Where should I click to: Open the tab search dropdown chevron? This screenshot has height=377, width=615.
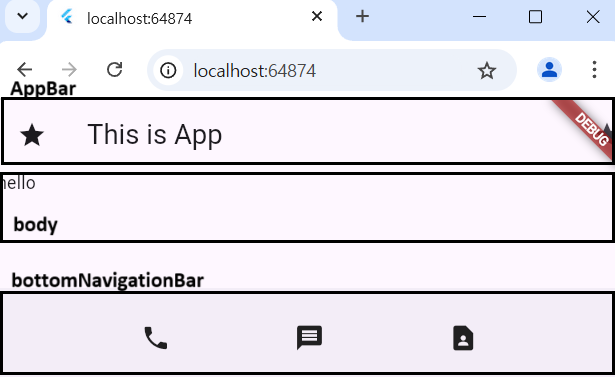pos(23,16)
